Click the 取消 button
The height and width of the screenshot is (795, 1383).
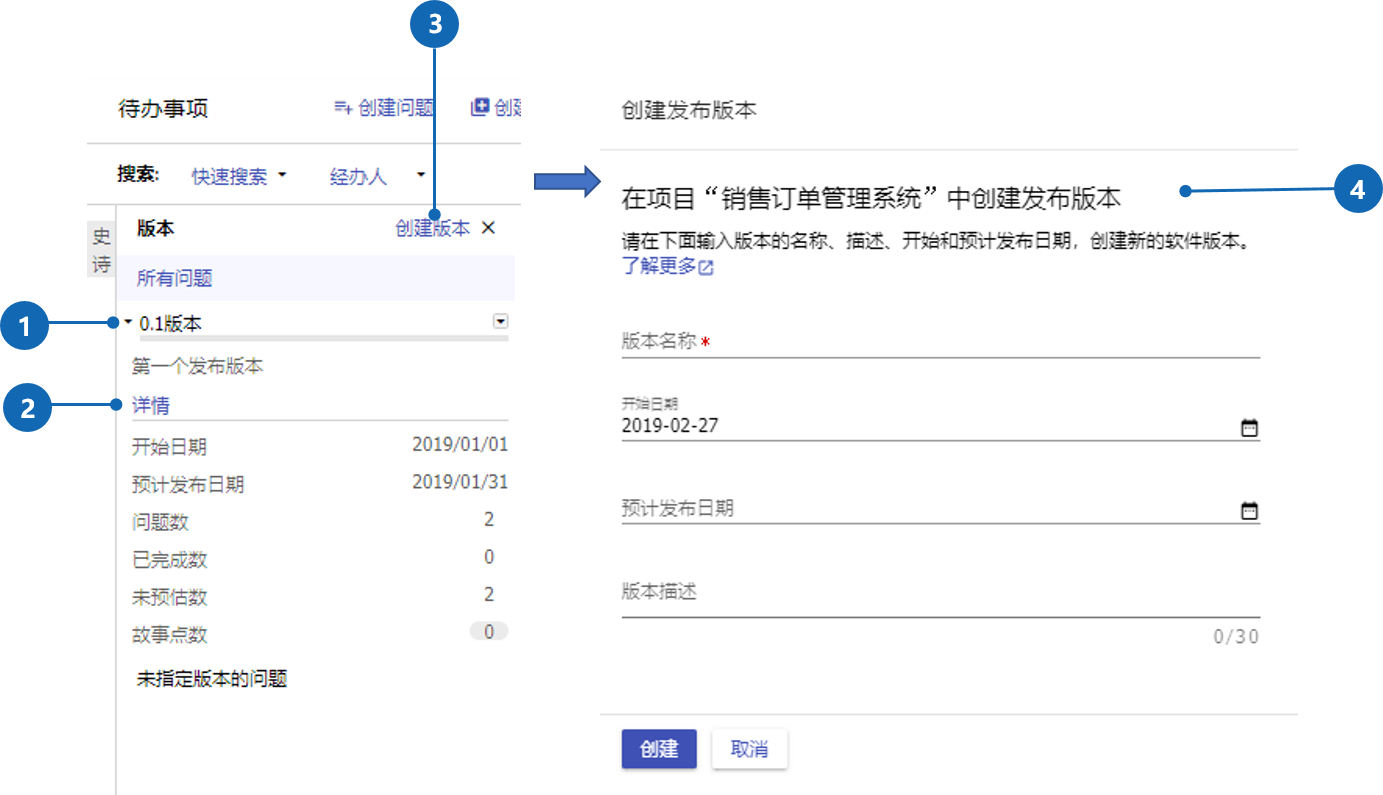click(749, 749)
